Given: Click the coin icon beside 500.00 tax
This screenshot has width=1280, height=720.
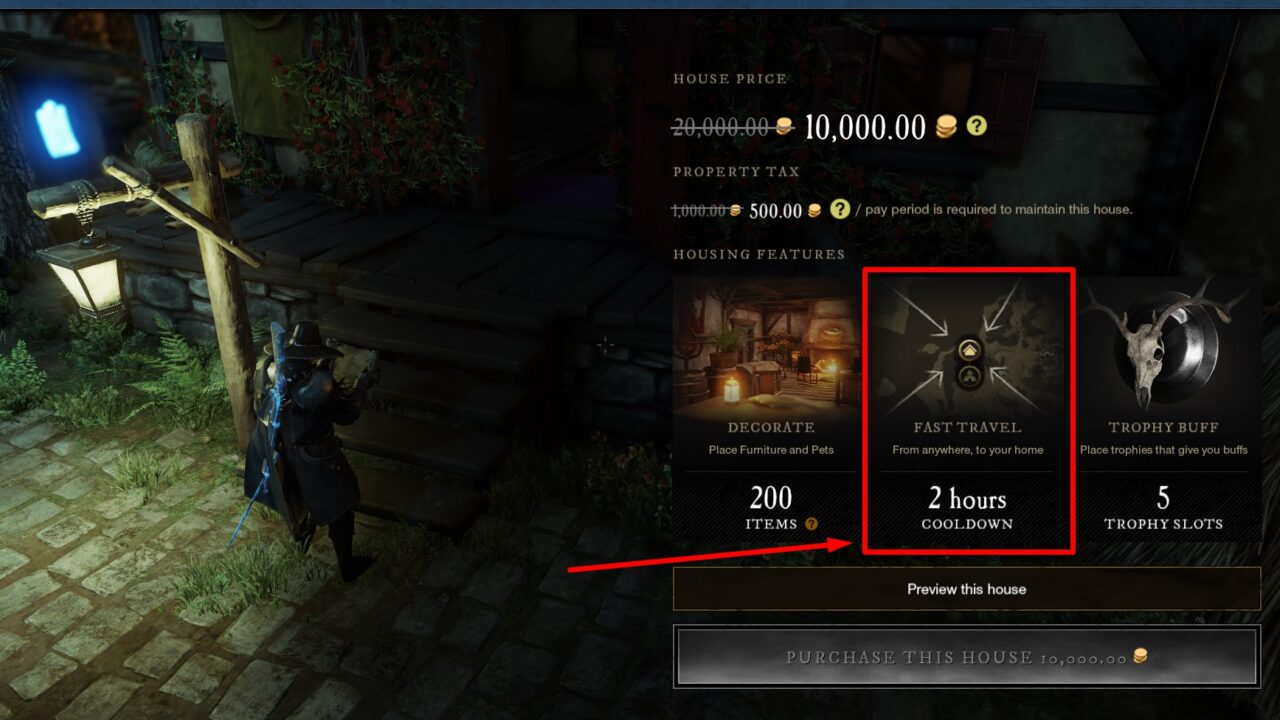Looking at the screenshot, I should (x=815, y=210).
